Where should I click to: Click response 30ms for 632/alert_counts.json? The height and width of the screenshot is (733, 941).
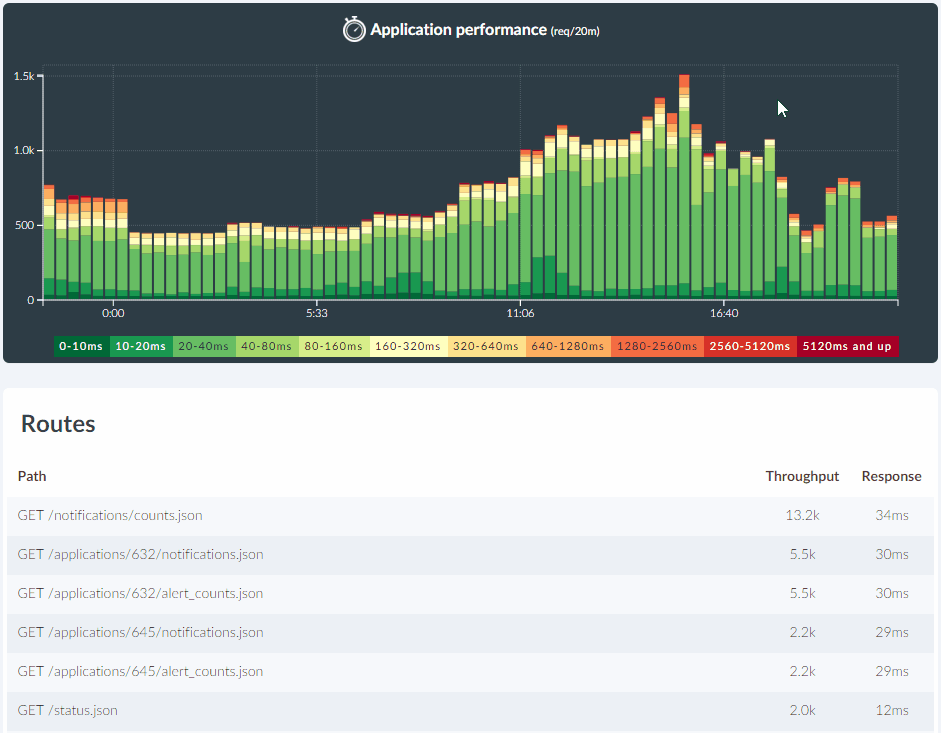point(892,593)
